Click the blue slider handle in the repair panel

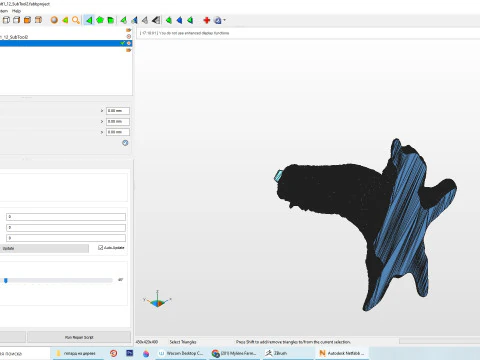(6, 280)
